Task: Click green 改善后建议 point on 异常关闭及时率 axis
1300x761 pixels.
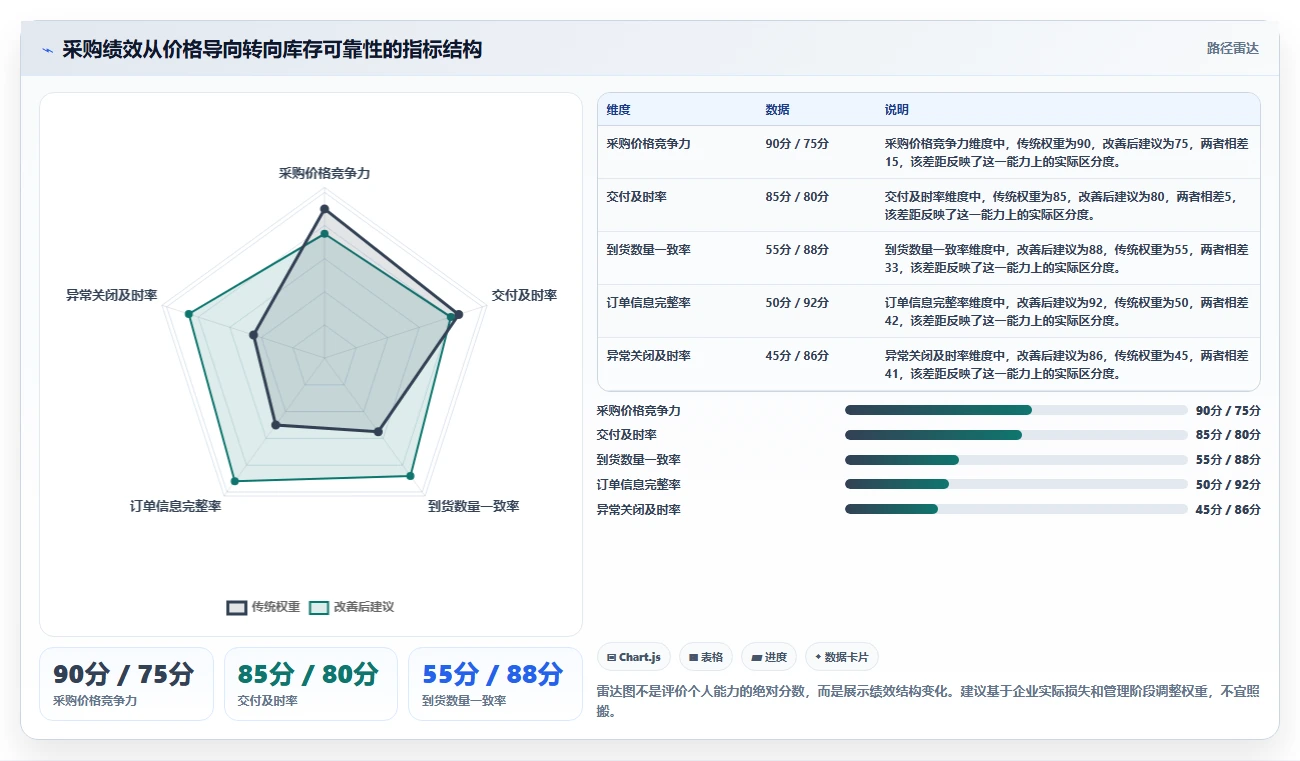Action: 188,314
